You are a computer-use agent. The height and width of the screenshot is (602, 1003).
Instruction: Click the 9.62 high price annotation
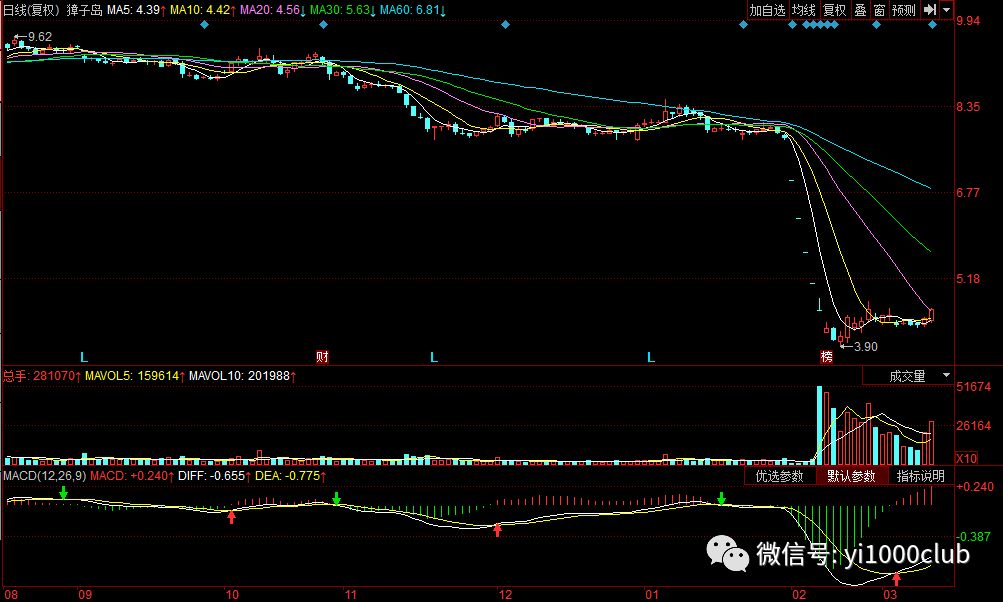(40, 36)
